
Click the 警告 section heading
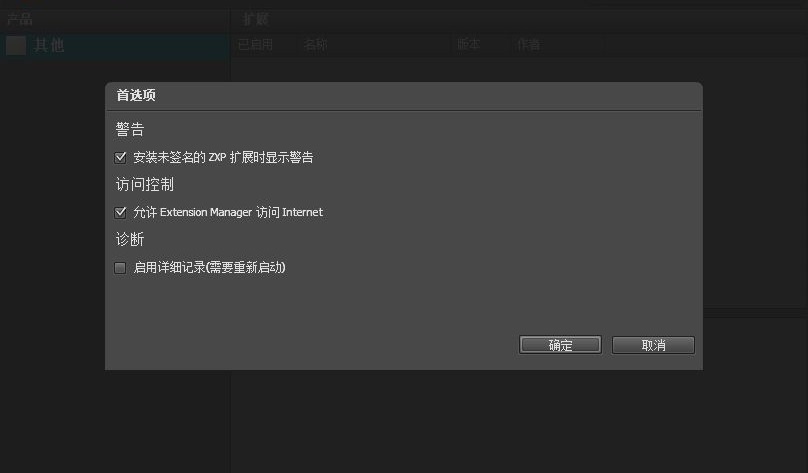point(130,129)
